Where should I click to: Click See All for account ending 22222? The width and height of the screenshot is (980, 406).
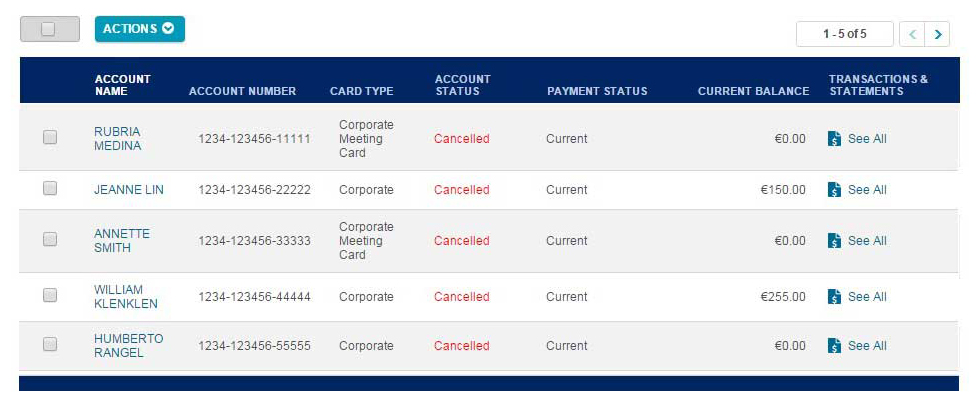866,190
